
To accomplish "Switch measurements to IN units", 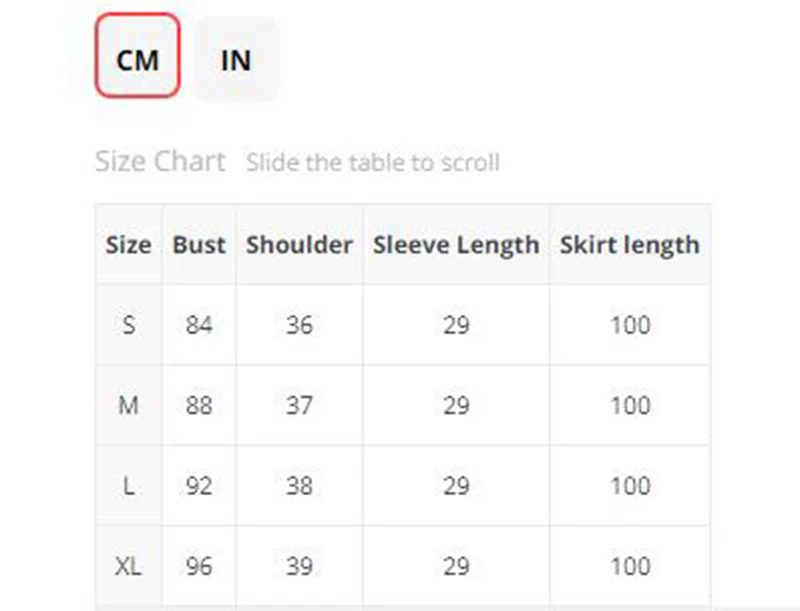I will pyautogui.click(x=236, y=59).
